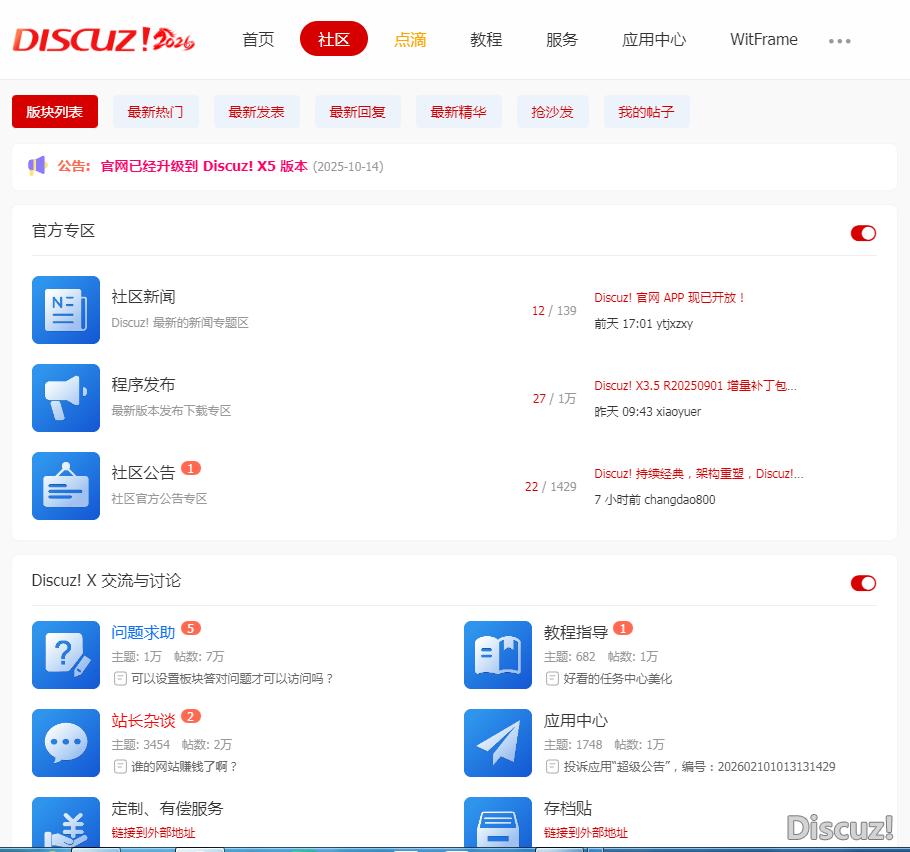The height and width of the screenshot is (852, 910).
Task: Switch to the 点滴 tab
Action: coord(410,40)
